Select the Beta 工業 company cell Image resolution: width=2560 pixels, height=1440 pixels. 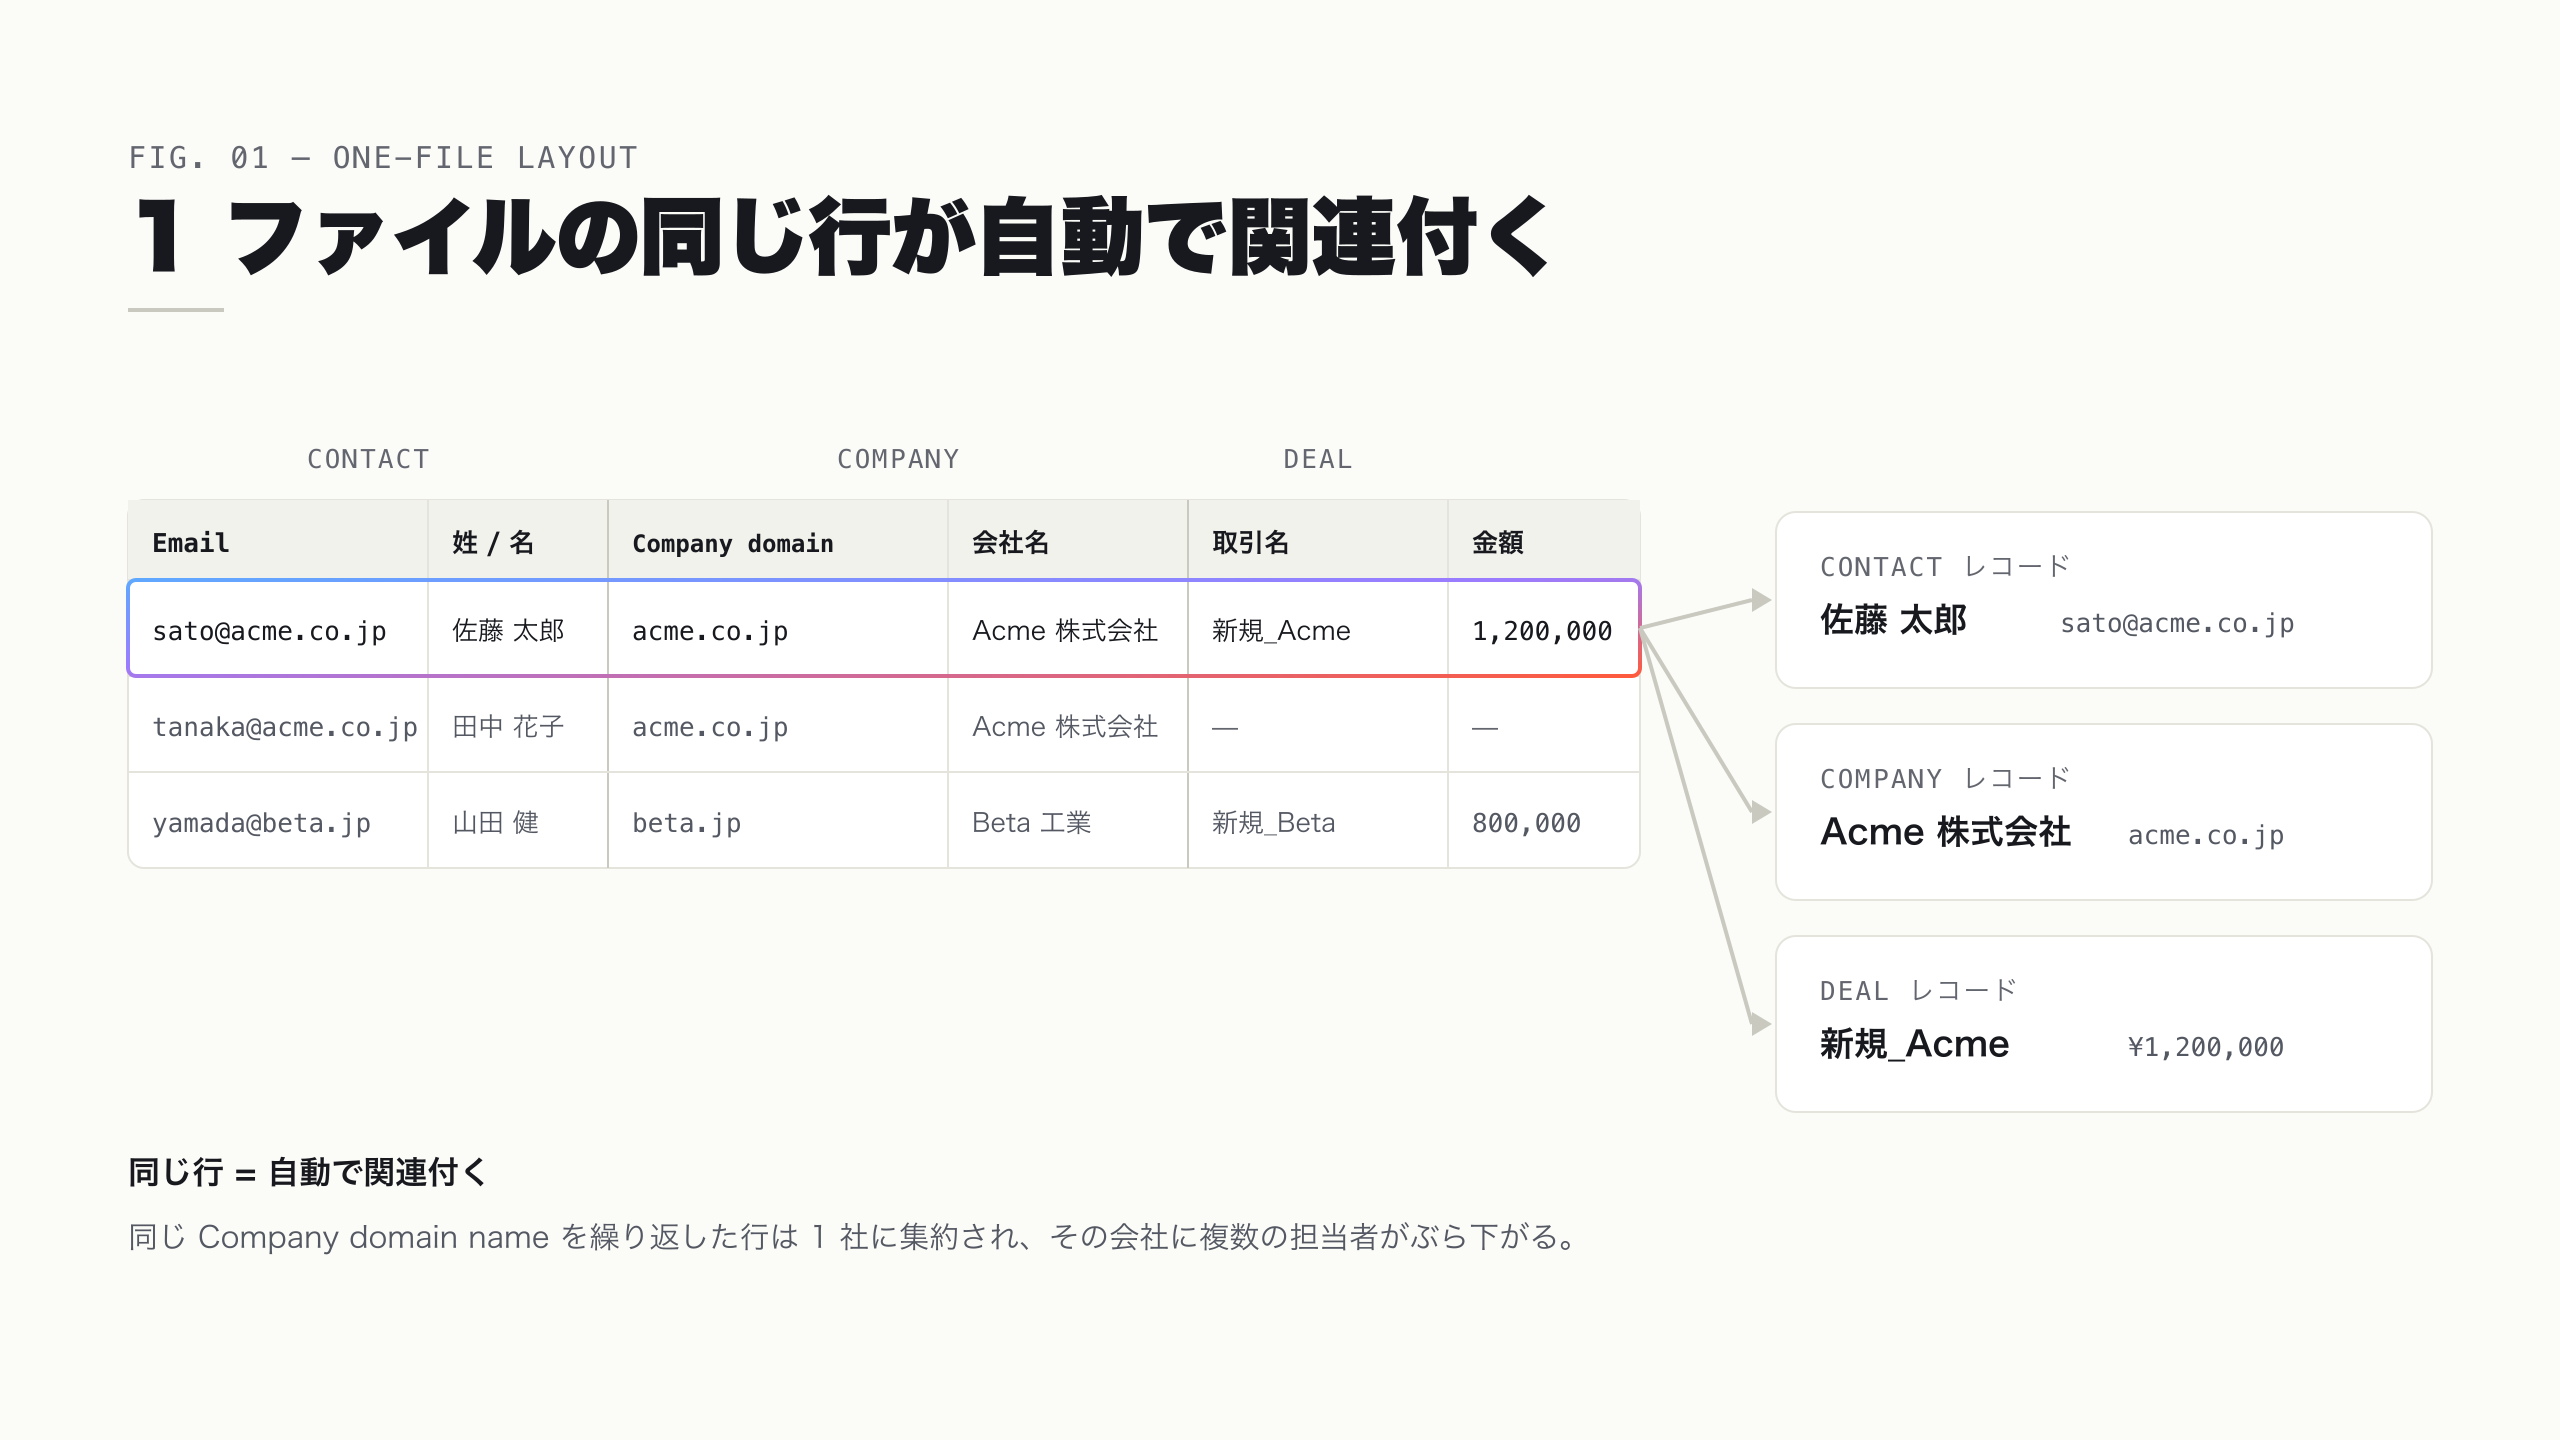tap(1068, 822)
